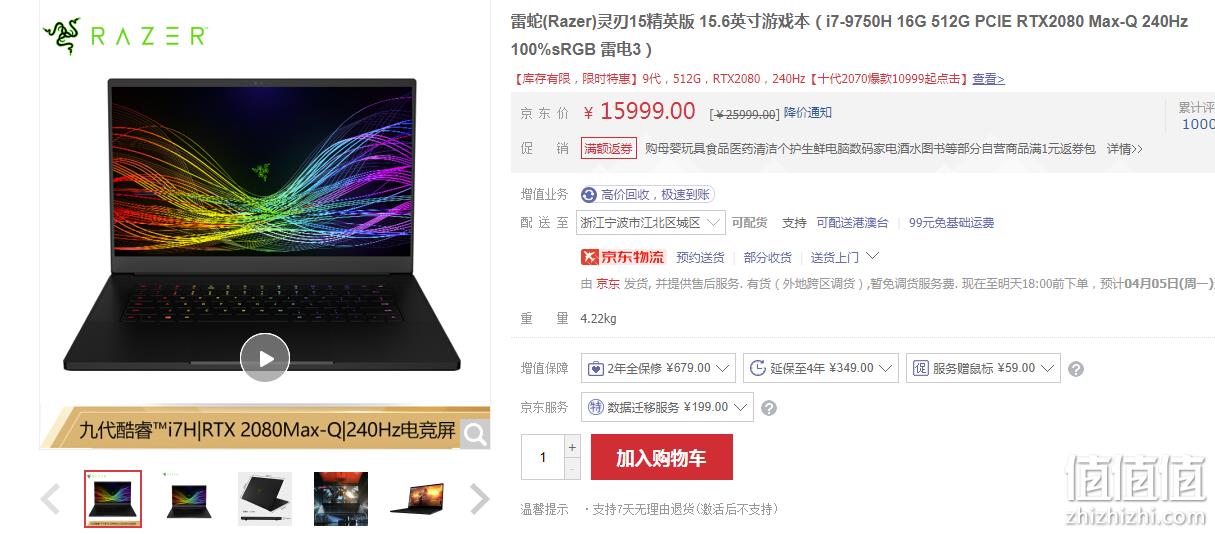Click the help icon beside 服务赠鼠标

(1076, 369)
